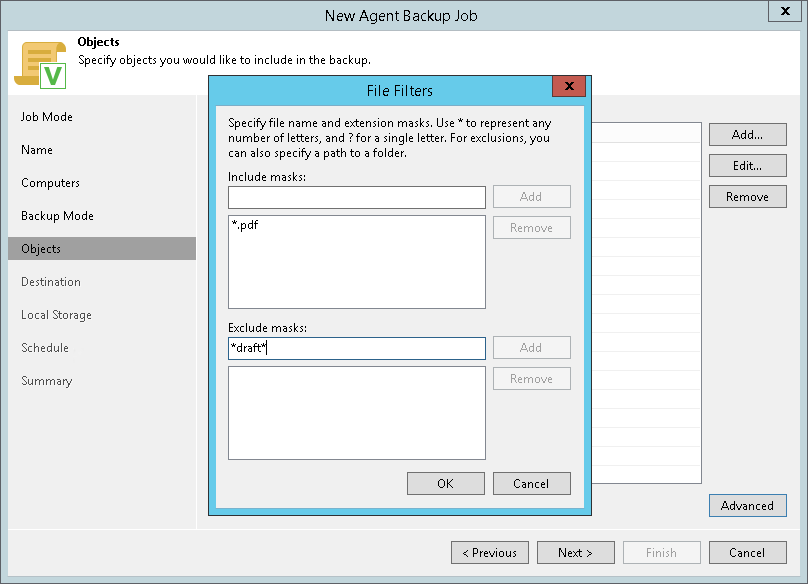Image resolution: width=808 pixels, height=584 pixels.
Task: Cancel the File Filters dialog
Action: pyautogui.click(x=531, y=484)
